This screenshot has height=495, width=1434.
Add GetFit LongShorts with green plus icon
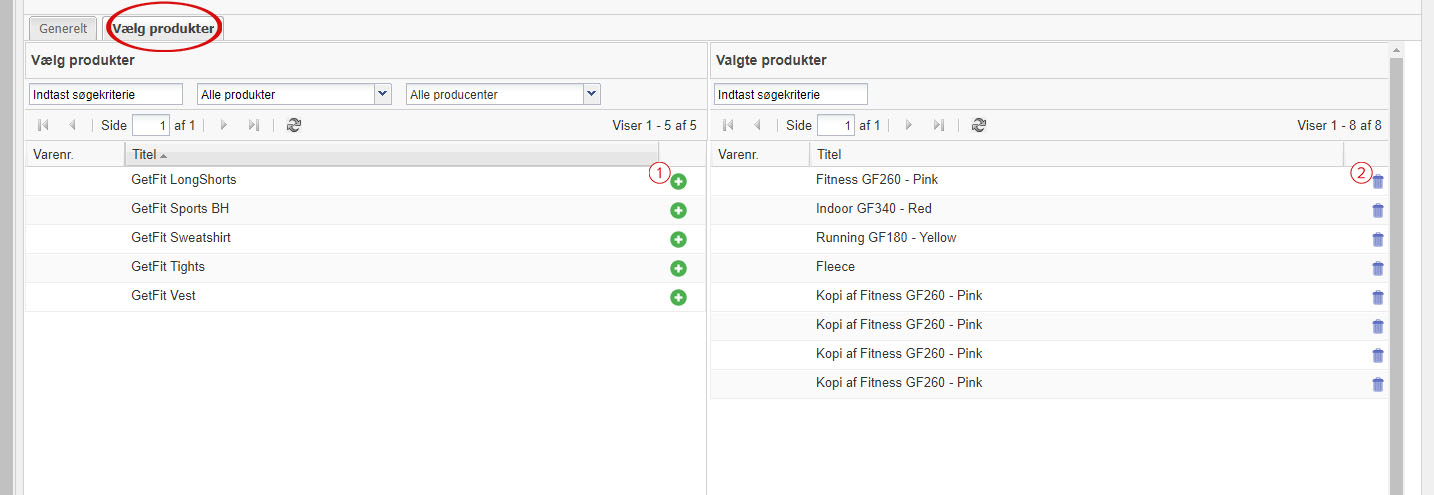coord(678,182)
